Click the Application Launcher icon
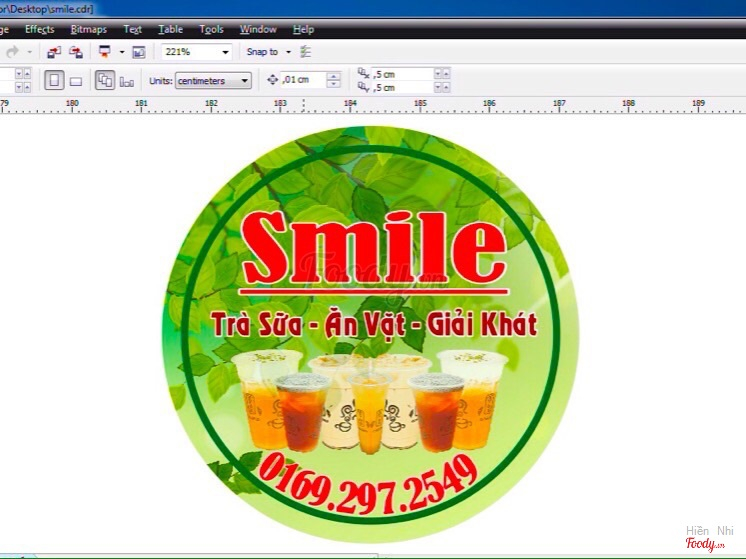The width and height of the screenshot is (746, 559). 104,52
